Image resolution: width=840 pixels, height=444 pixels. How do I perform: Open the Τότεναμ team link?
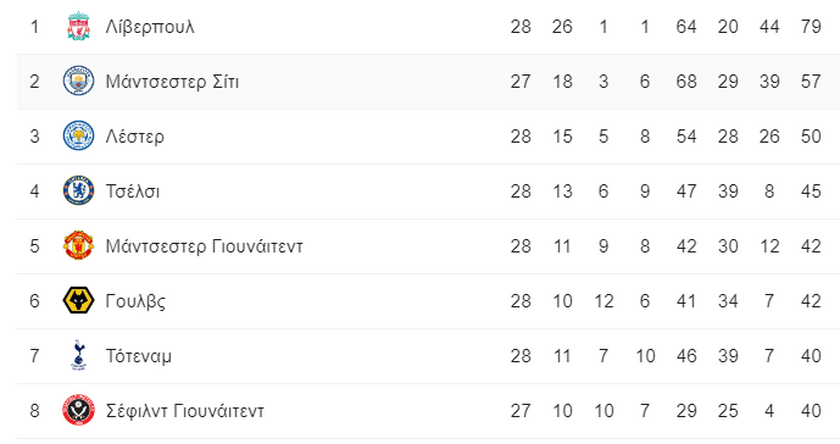[x=138, y=356]
